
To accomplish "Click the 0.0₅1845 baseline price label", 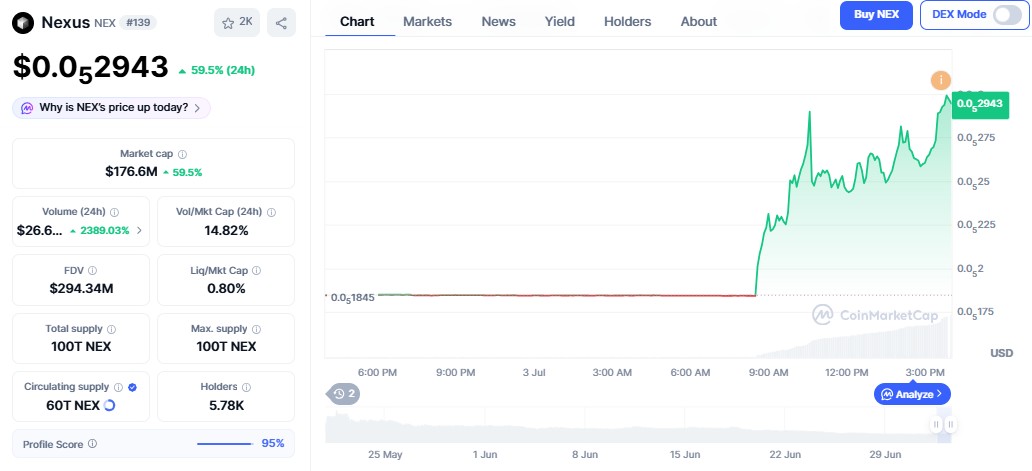I will point(352,297).
